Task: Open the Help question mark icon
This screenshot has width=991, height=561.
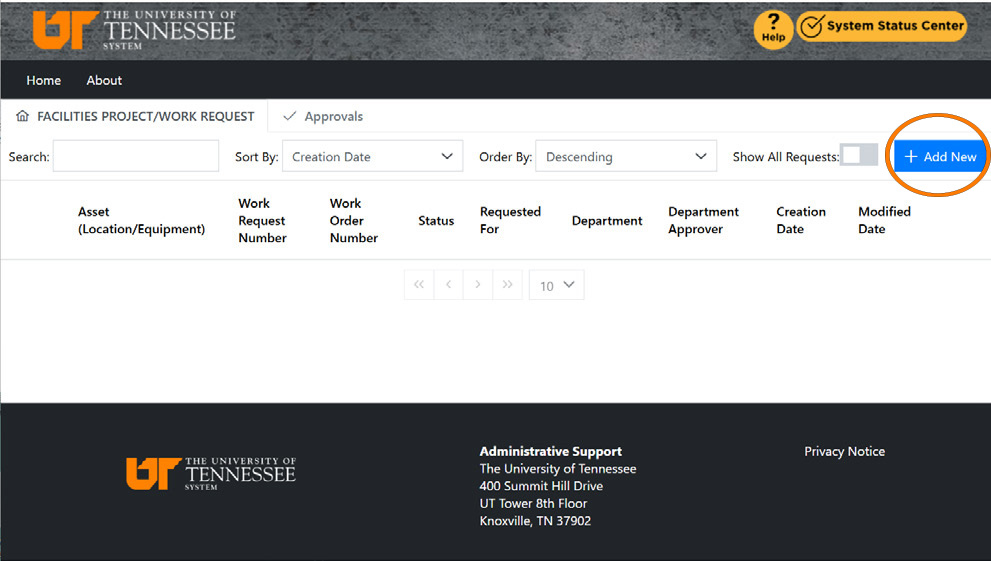Action: (773, 29)
